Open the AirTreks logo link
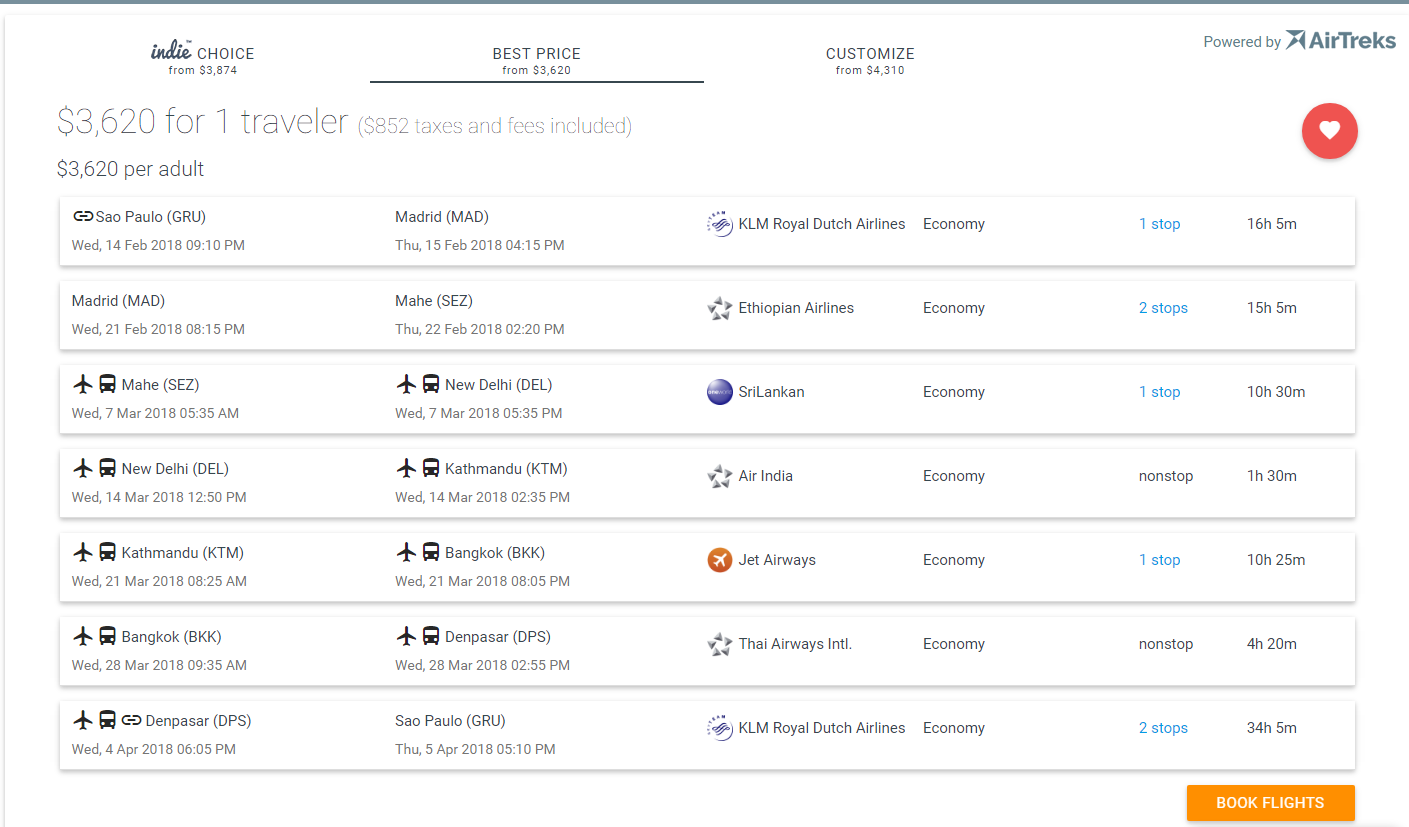Image resolution: width=1409 pixels, height=827 pixels. coord(1340,41)
